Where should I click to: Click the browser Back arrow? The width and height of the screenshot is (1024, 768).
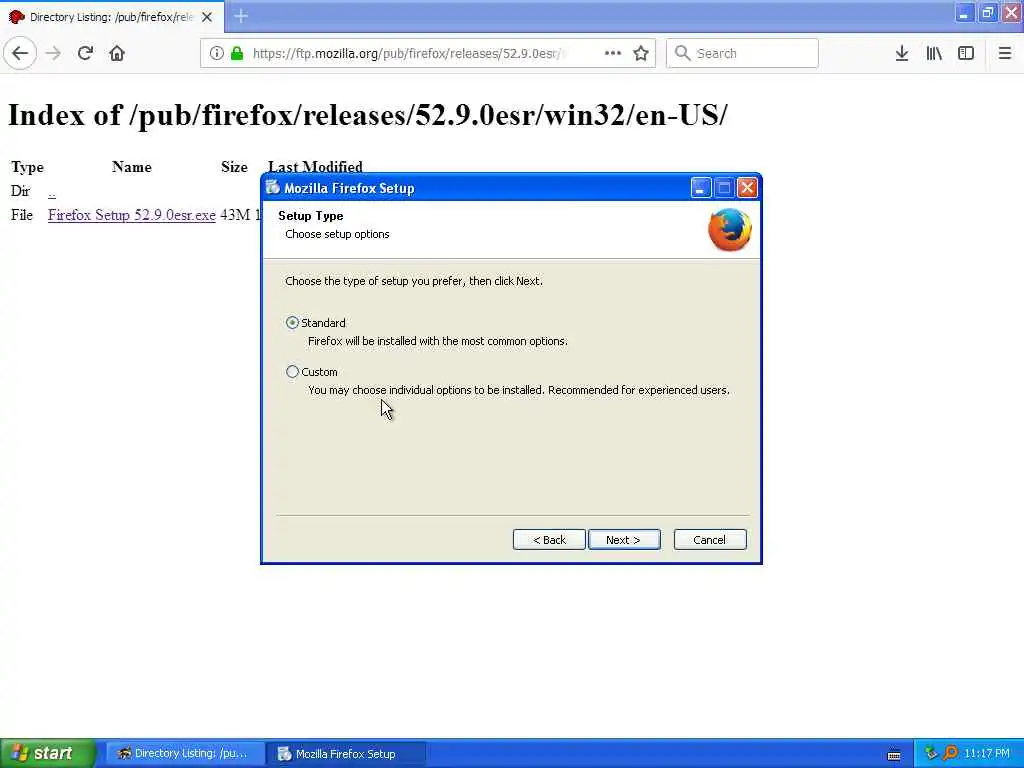pos(20,54)
